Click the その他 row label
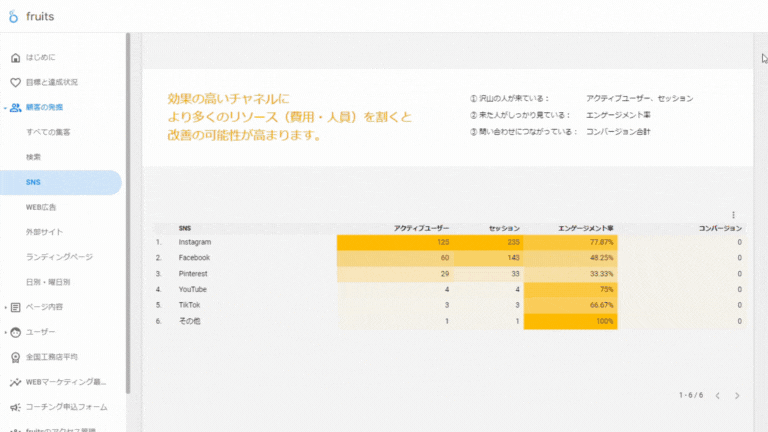Viewport: 768px width, 432px height. [x=189, y=321]
